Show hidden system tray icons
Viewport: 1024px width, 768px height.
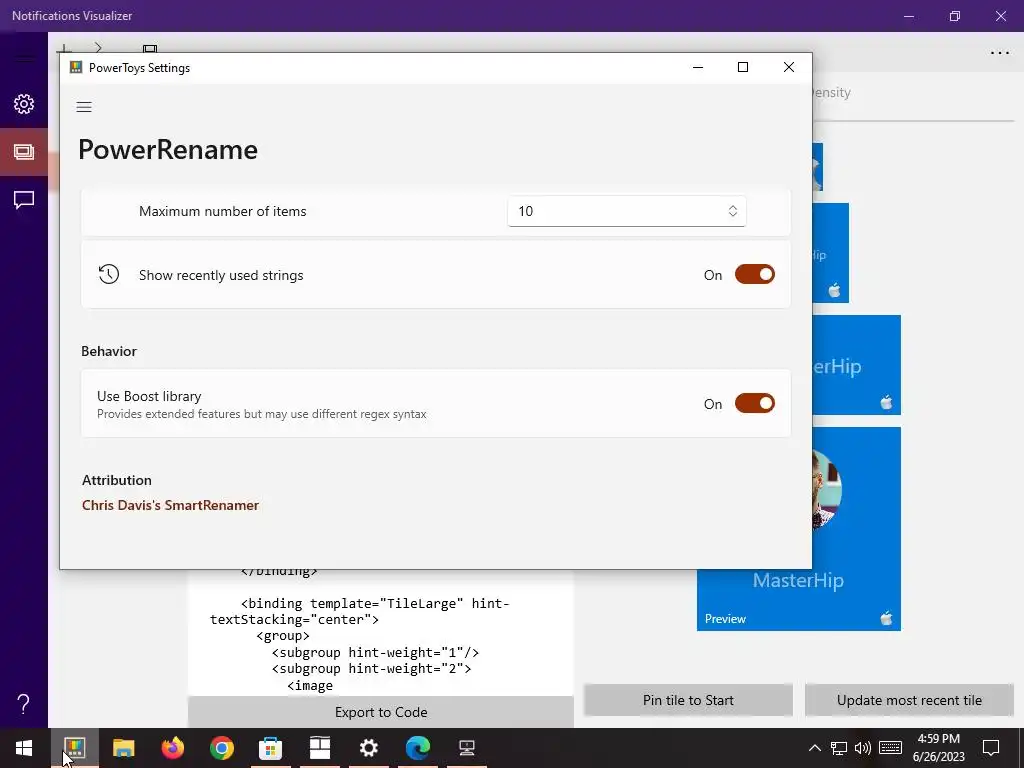coord(814,748)
